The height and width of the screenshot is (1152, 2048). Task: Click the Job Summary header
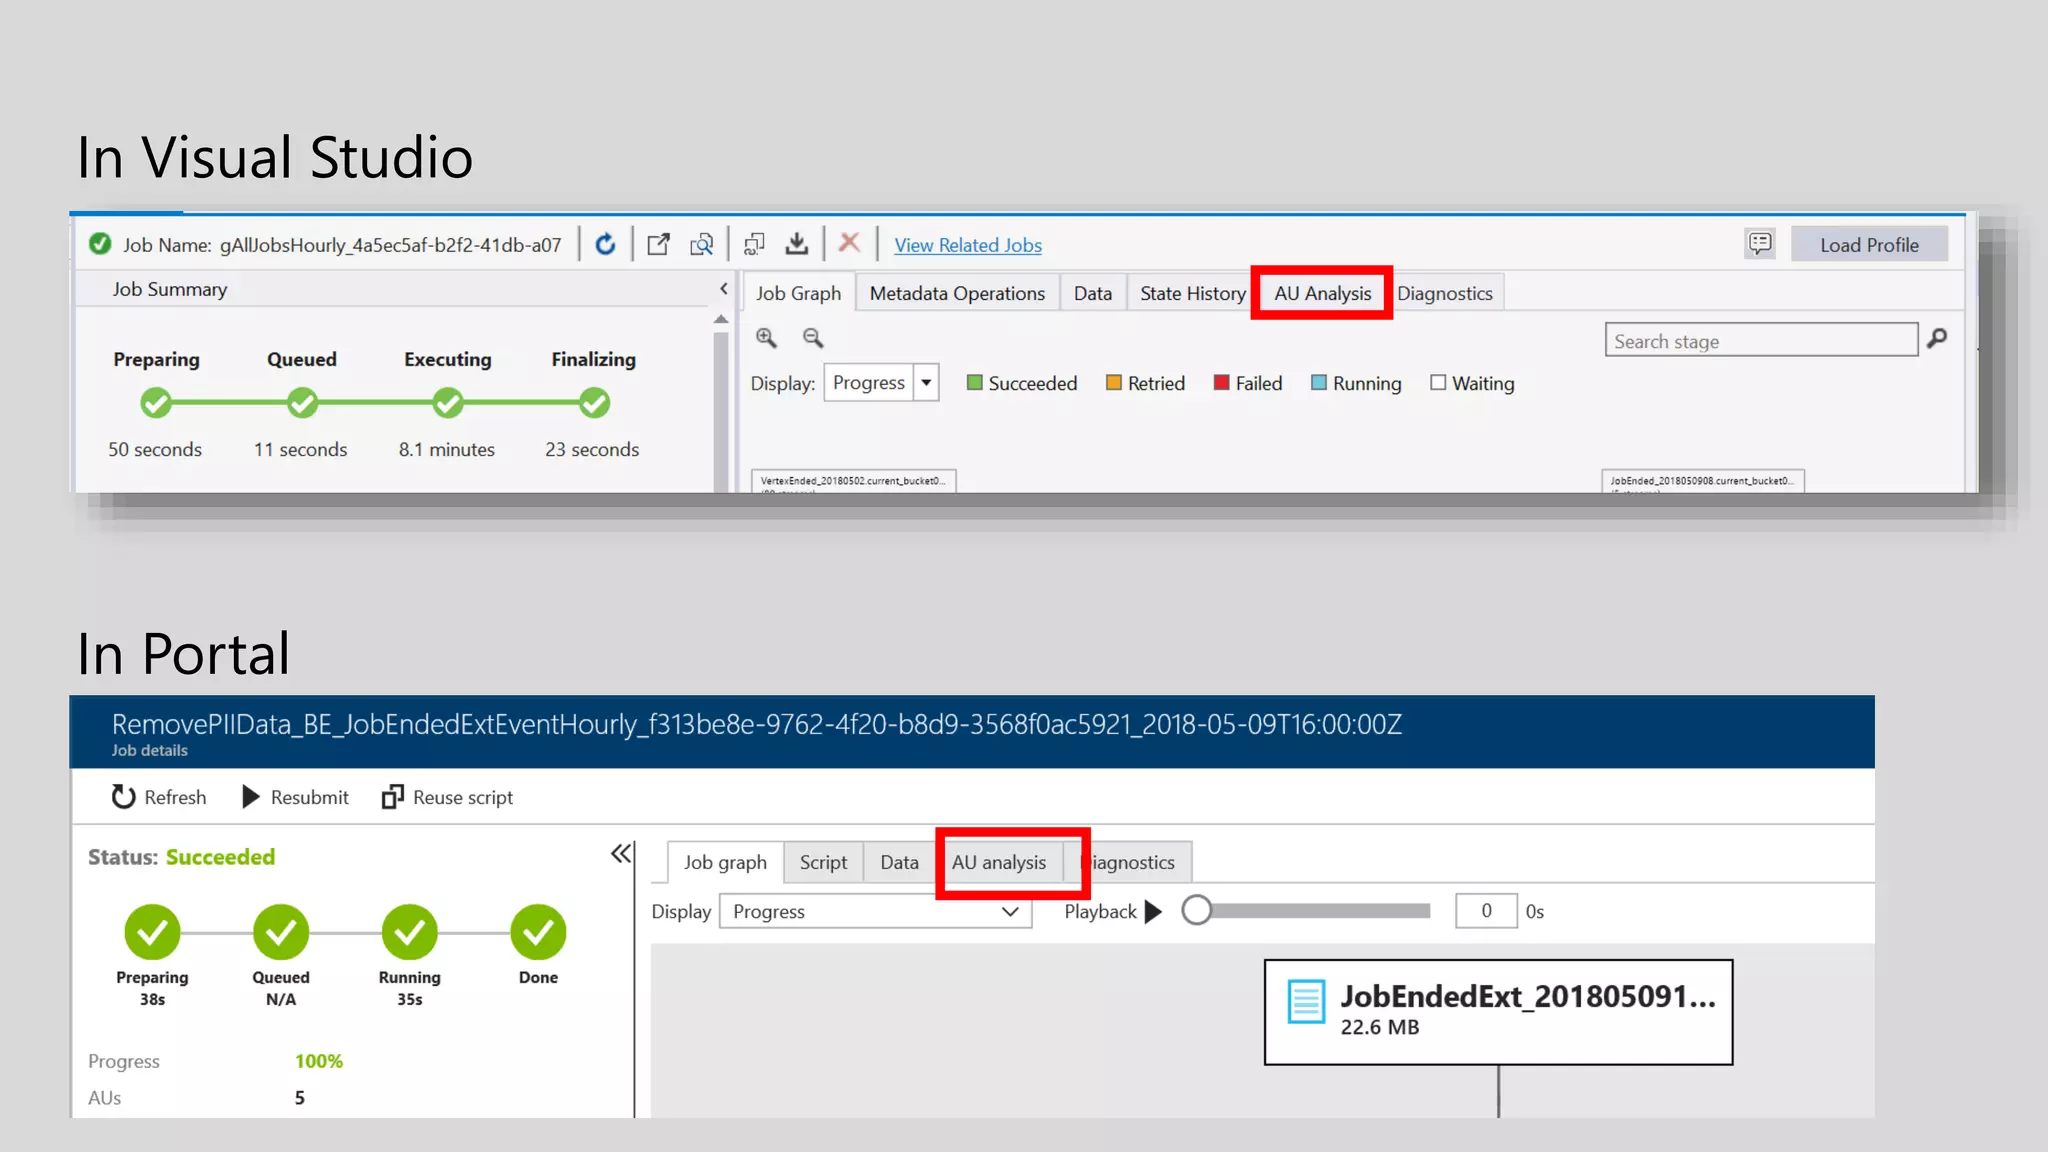(x=169, y=289)
